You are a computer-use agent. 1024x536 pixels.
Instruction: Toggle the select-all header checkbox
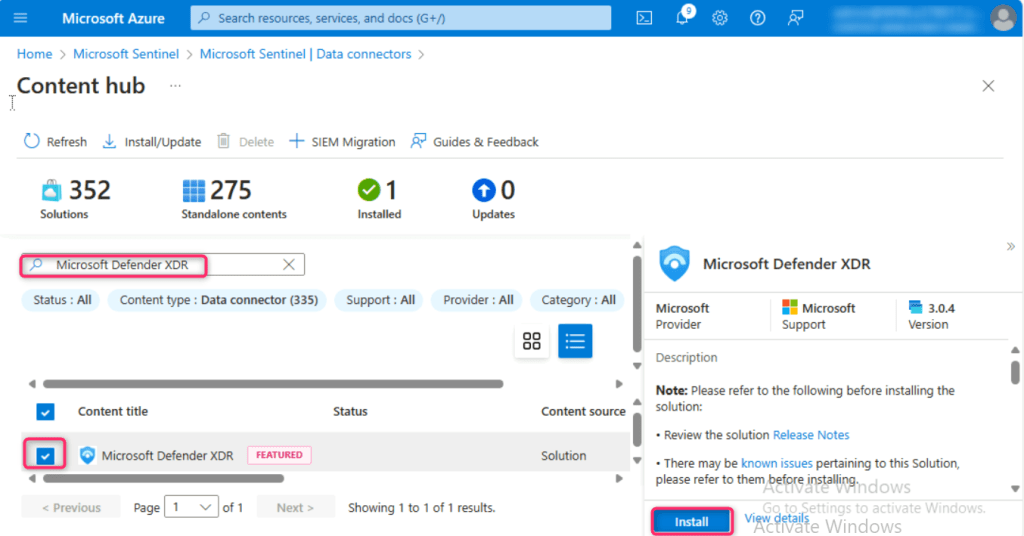click(x=46, y=411)
